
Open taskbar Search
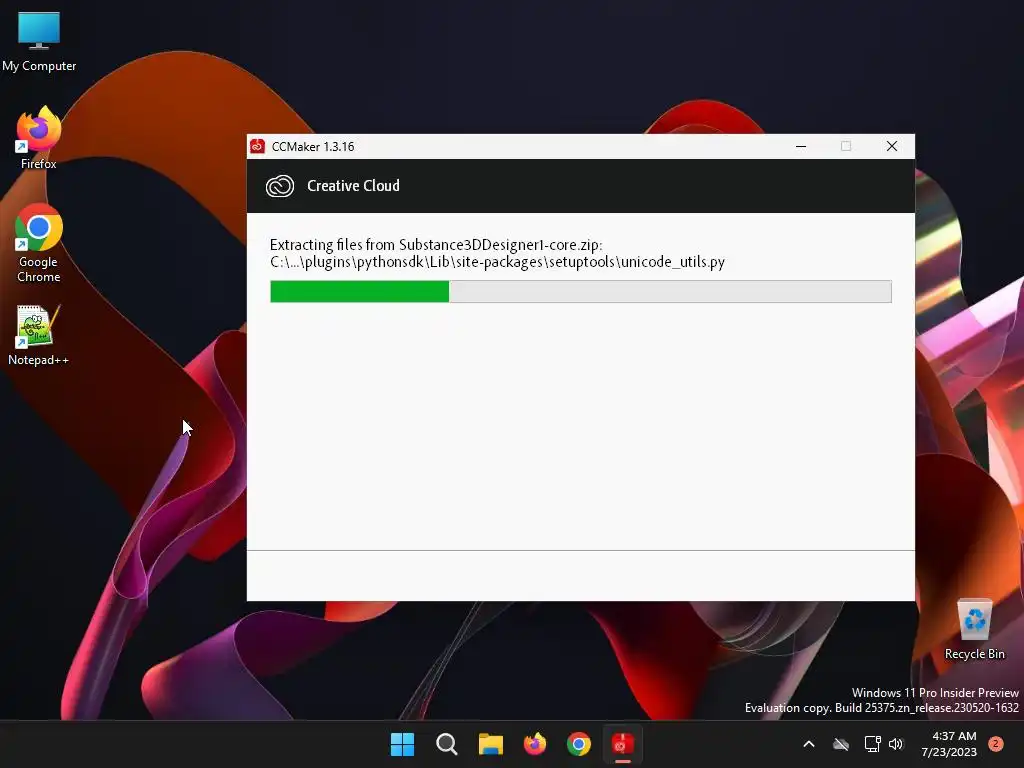pyautogui.click(x=447, y=744)
